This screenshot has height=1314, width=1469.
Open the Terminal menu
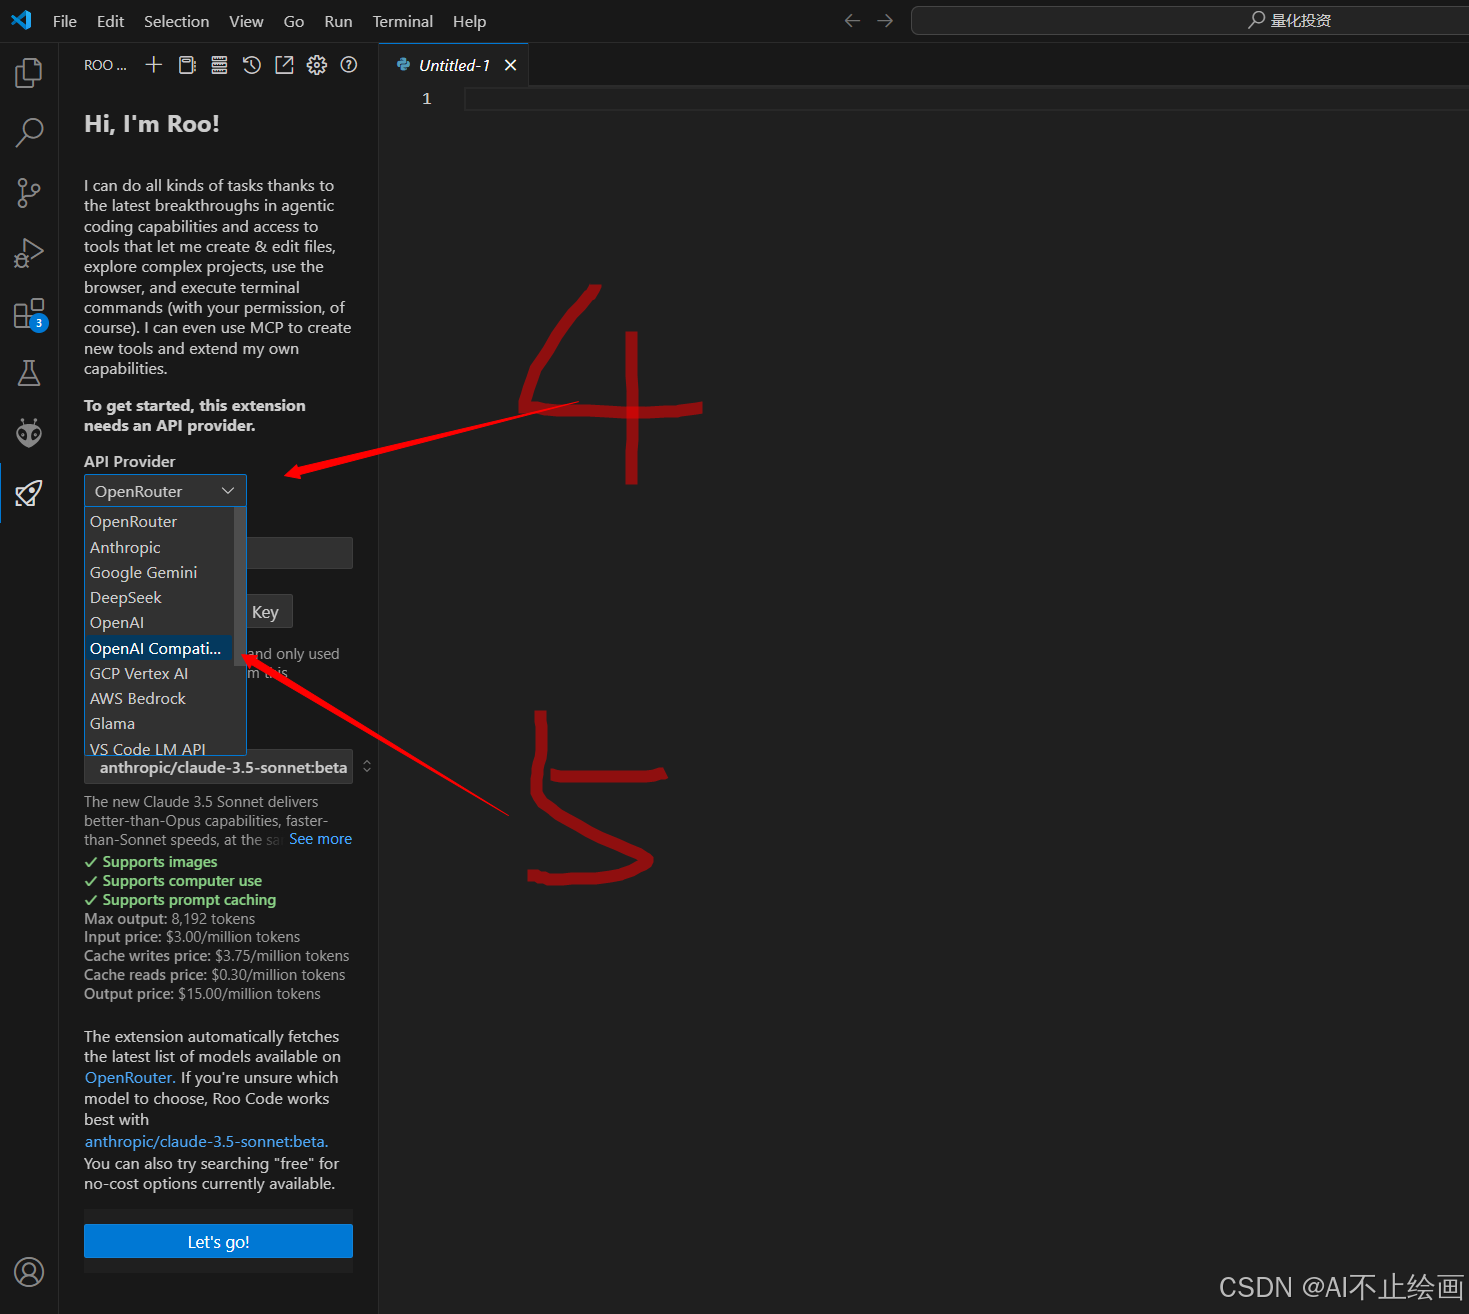[x=403, y=21]
